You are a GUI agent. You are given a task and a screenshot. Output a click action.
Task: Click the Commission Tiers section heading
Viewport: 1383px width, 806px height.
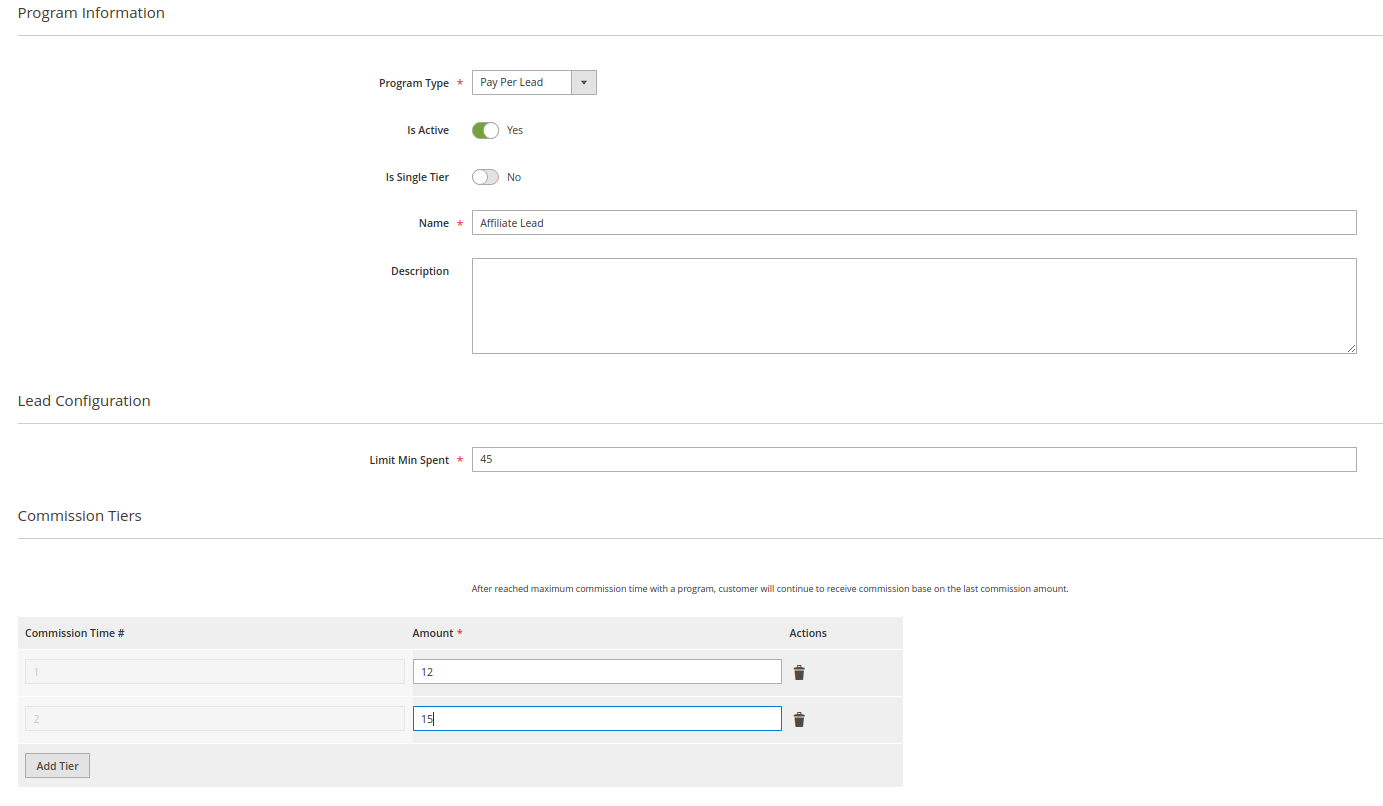coord(80,516)
